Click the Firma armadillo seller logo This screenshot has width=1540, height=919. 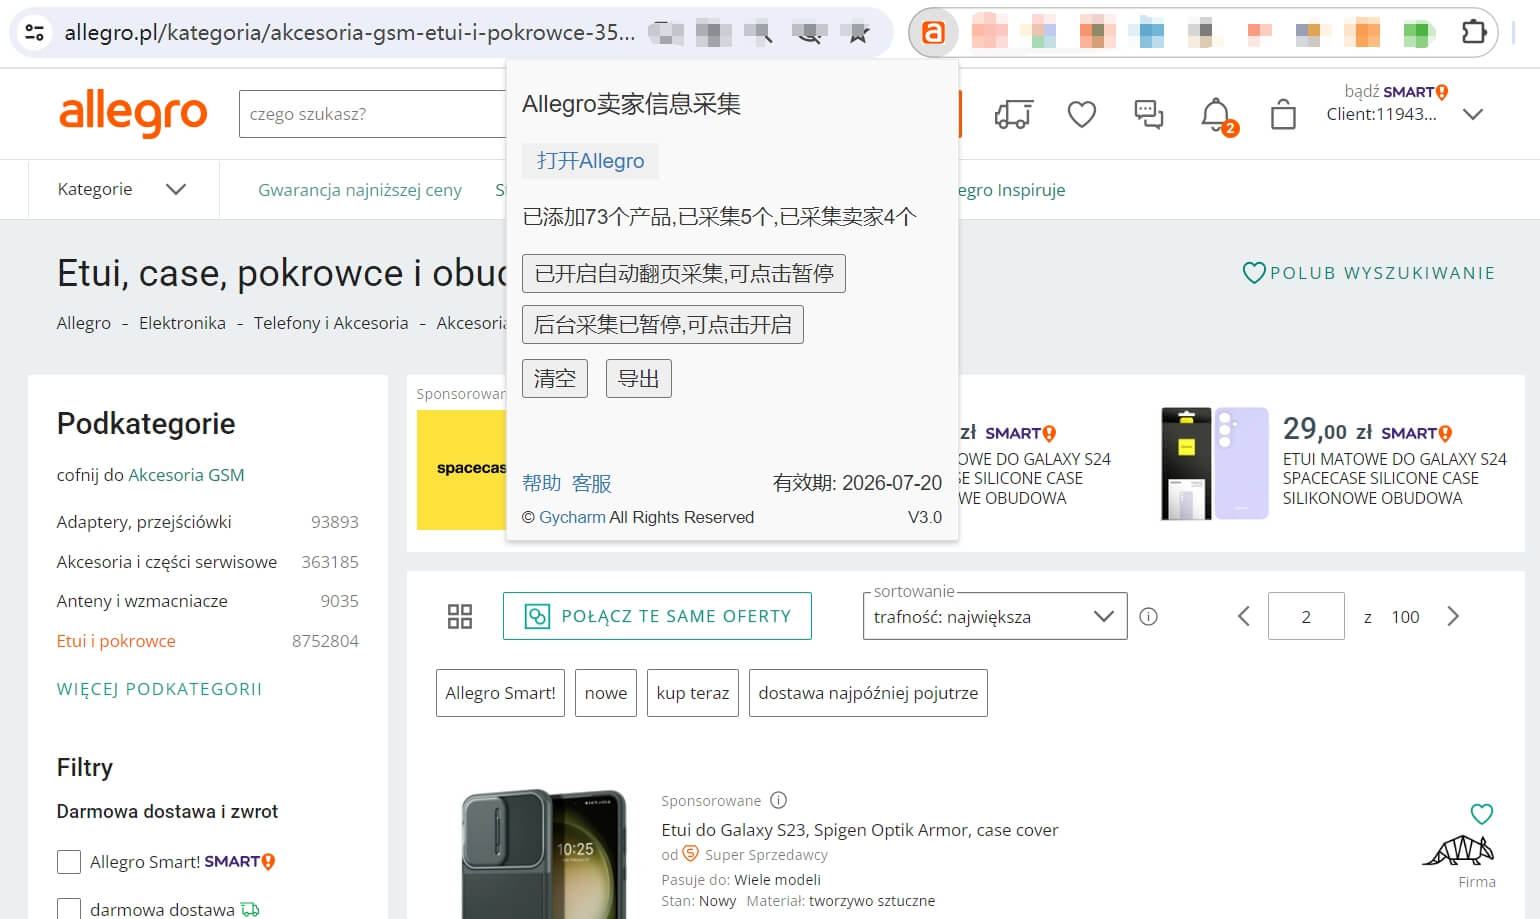point(1459,850)
